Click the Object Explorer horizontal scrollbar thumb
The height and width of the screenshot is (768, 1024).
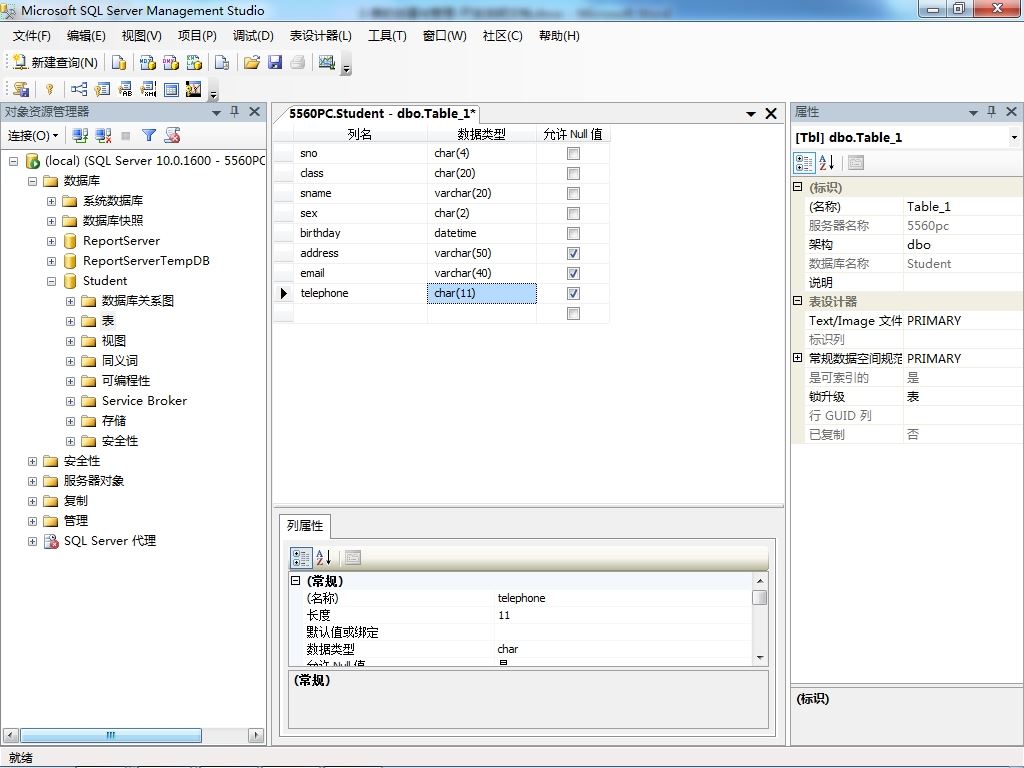tap(111, 735)
